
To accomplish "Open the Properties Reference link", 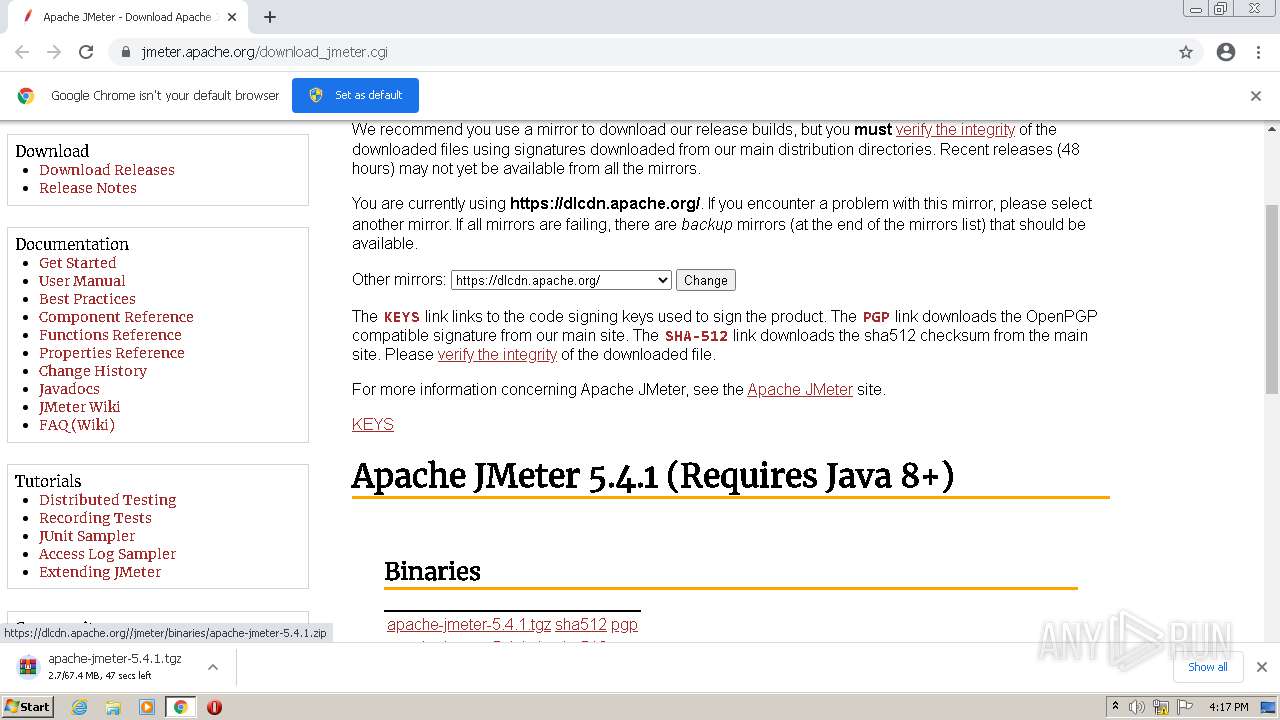I will pyautogui.click(x=112, y=353).
